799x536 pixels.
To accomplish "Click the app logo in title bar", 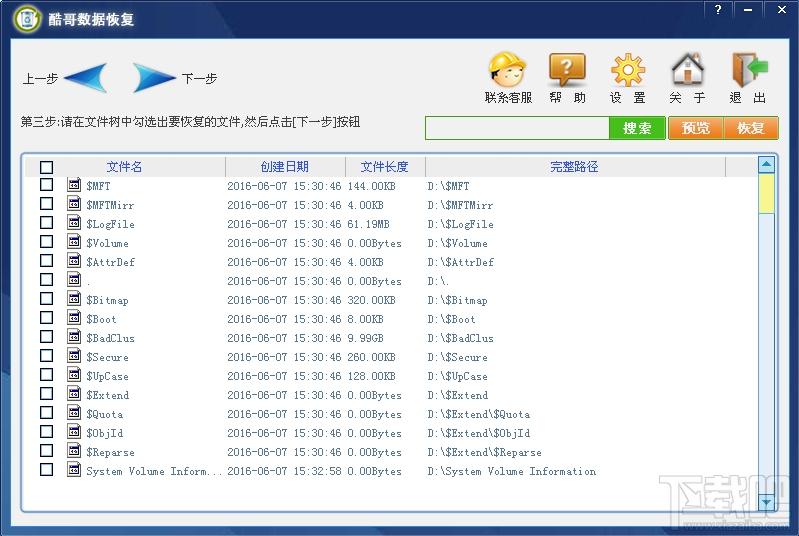I will pos(28,19).
